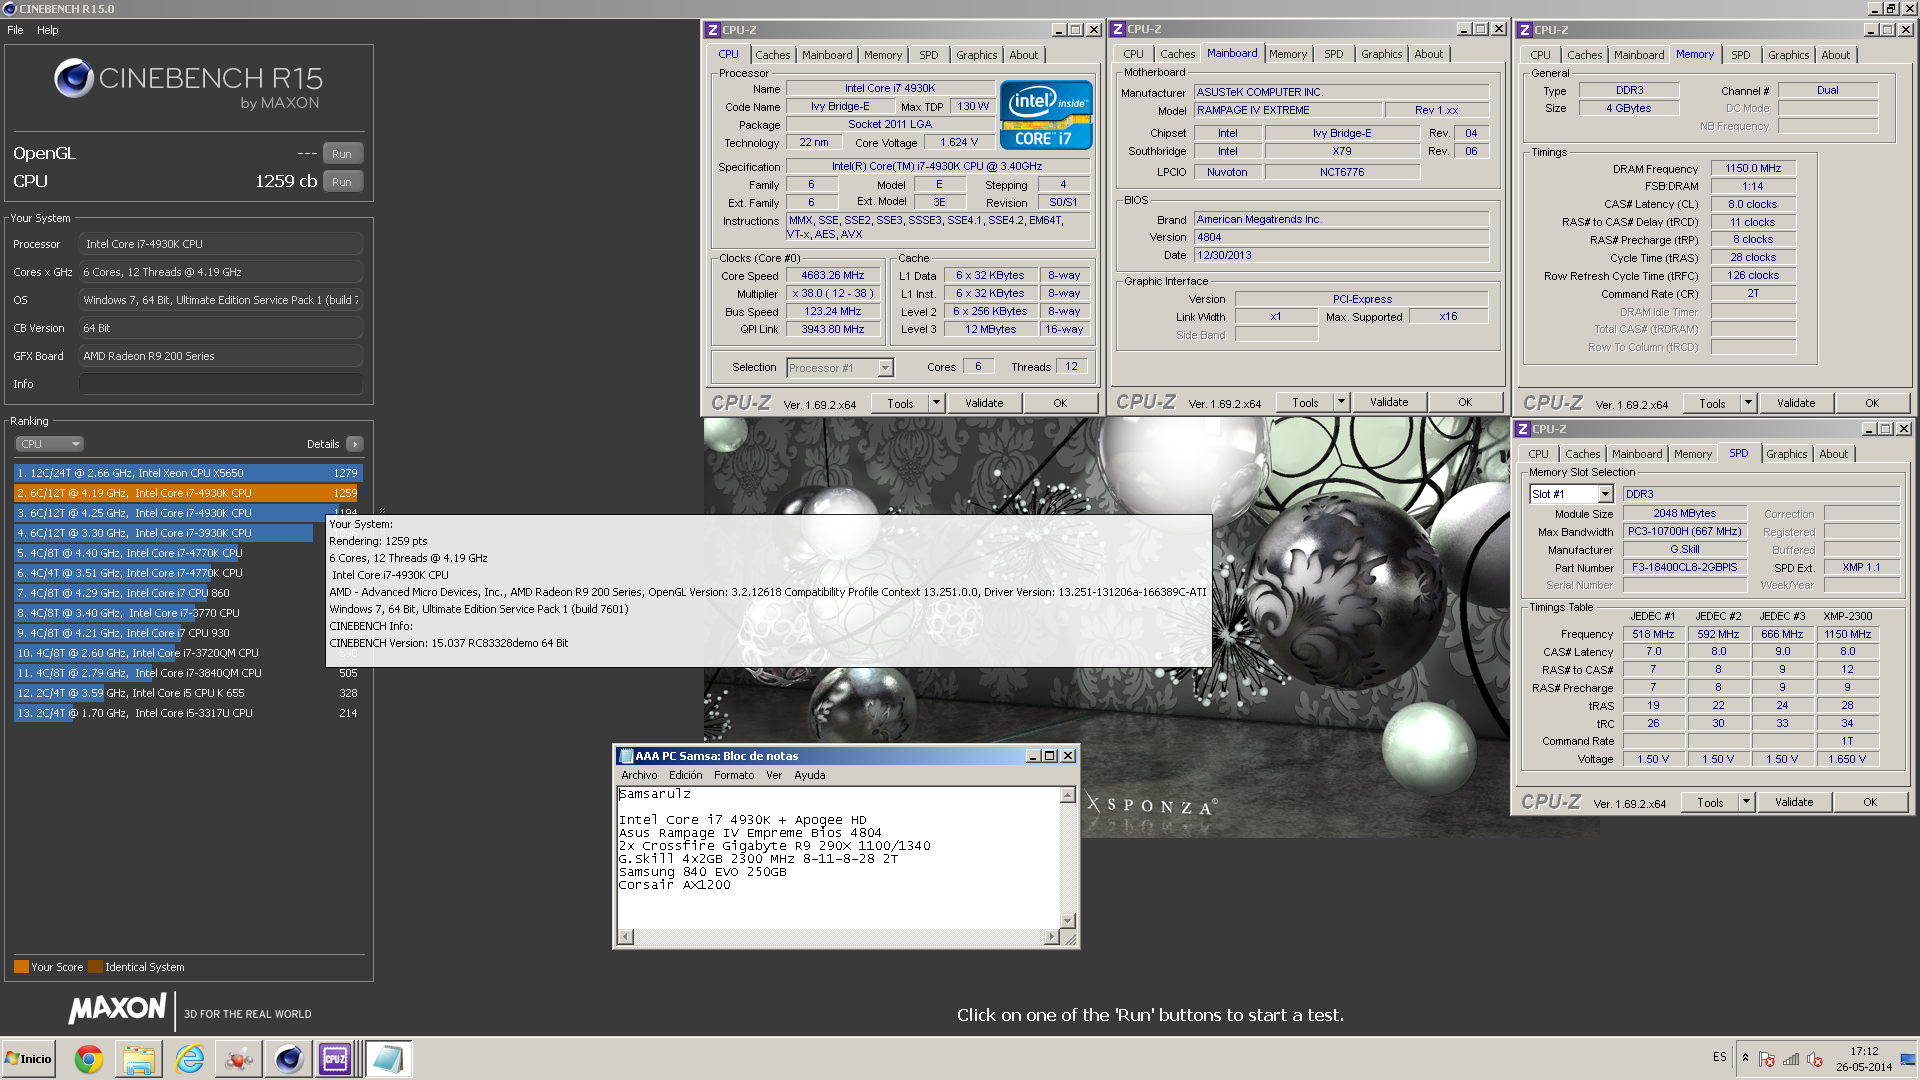Click the network signal tray icon
Screen dimensions: 1920x1080
[1791, 1059]
